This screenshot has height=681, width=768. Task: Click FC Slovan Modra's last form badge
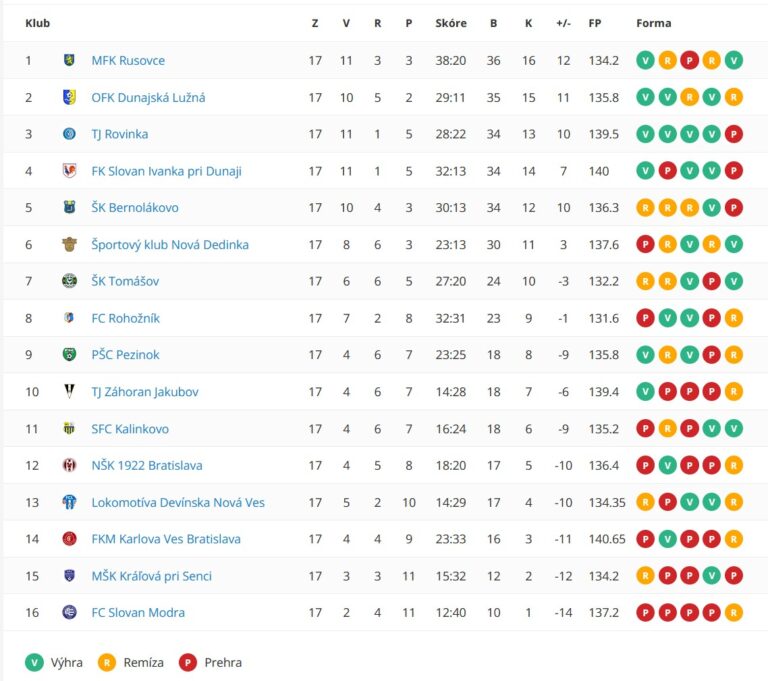(x=734, y=613)
